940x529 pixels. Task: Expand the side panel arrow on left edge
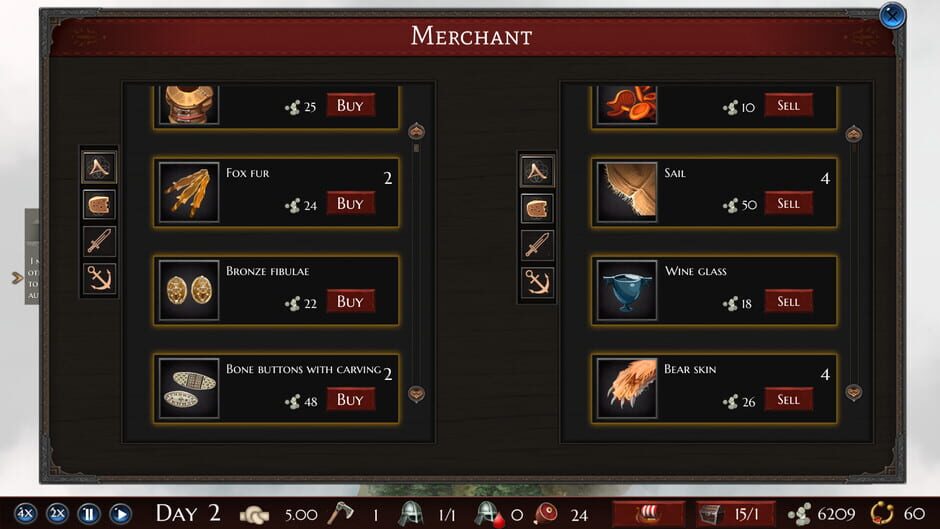click(x=17, y=278)
